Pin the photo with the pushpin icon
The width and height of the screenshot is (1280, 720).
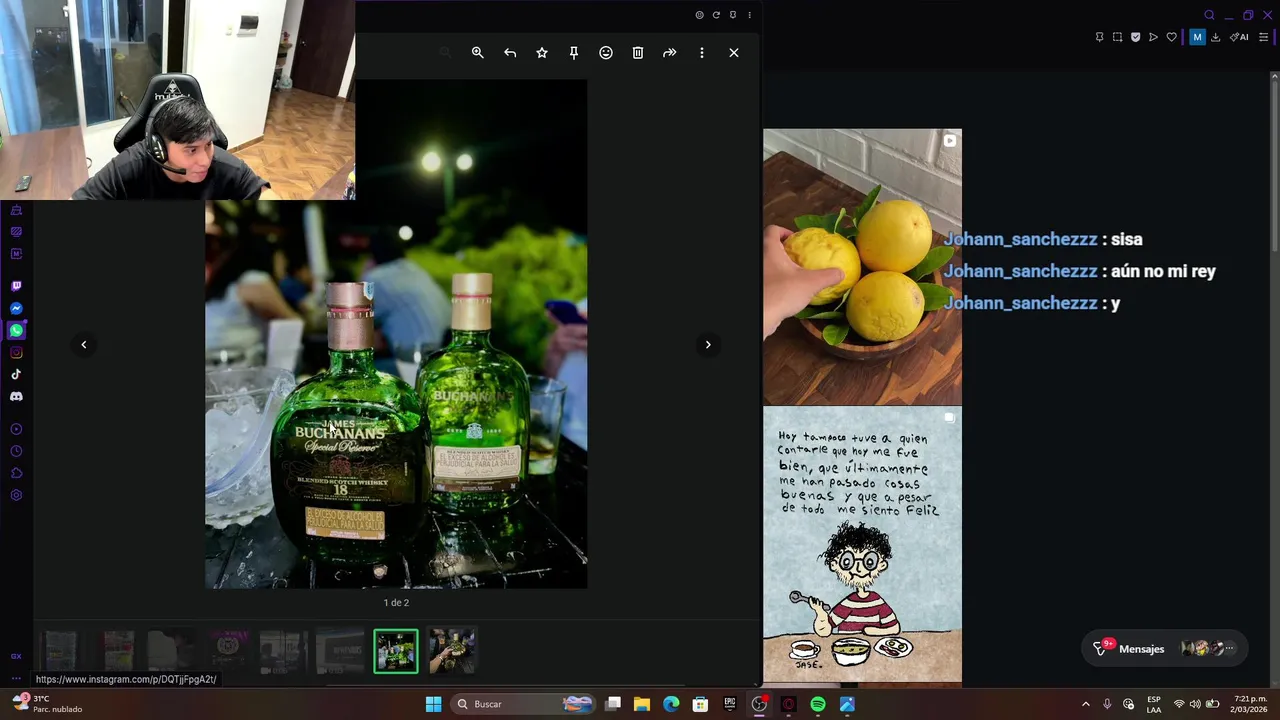[574, 53]
